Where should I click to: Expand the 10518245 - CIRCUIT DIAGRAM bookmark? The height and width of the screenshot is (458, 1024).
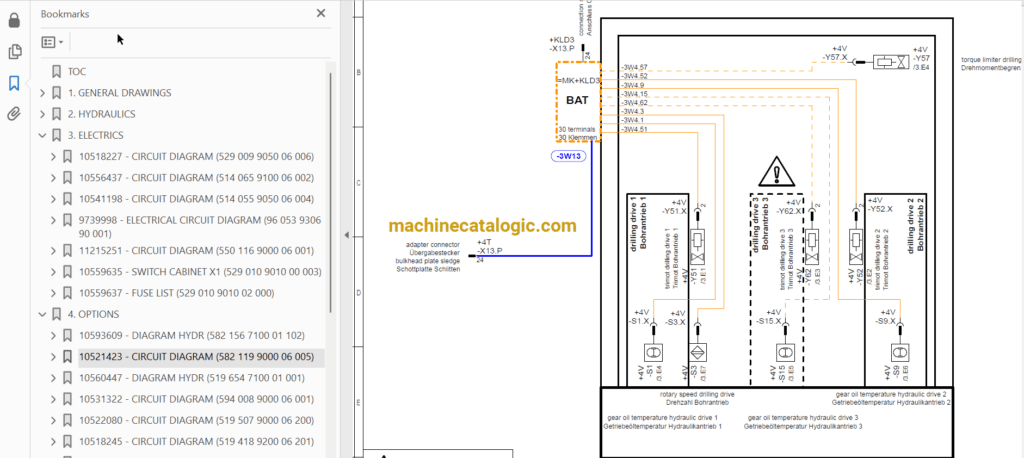click(54, 442)
